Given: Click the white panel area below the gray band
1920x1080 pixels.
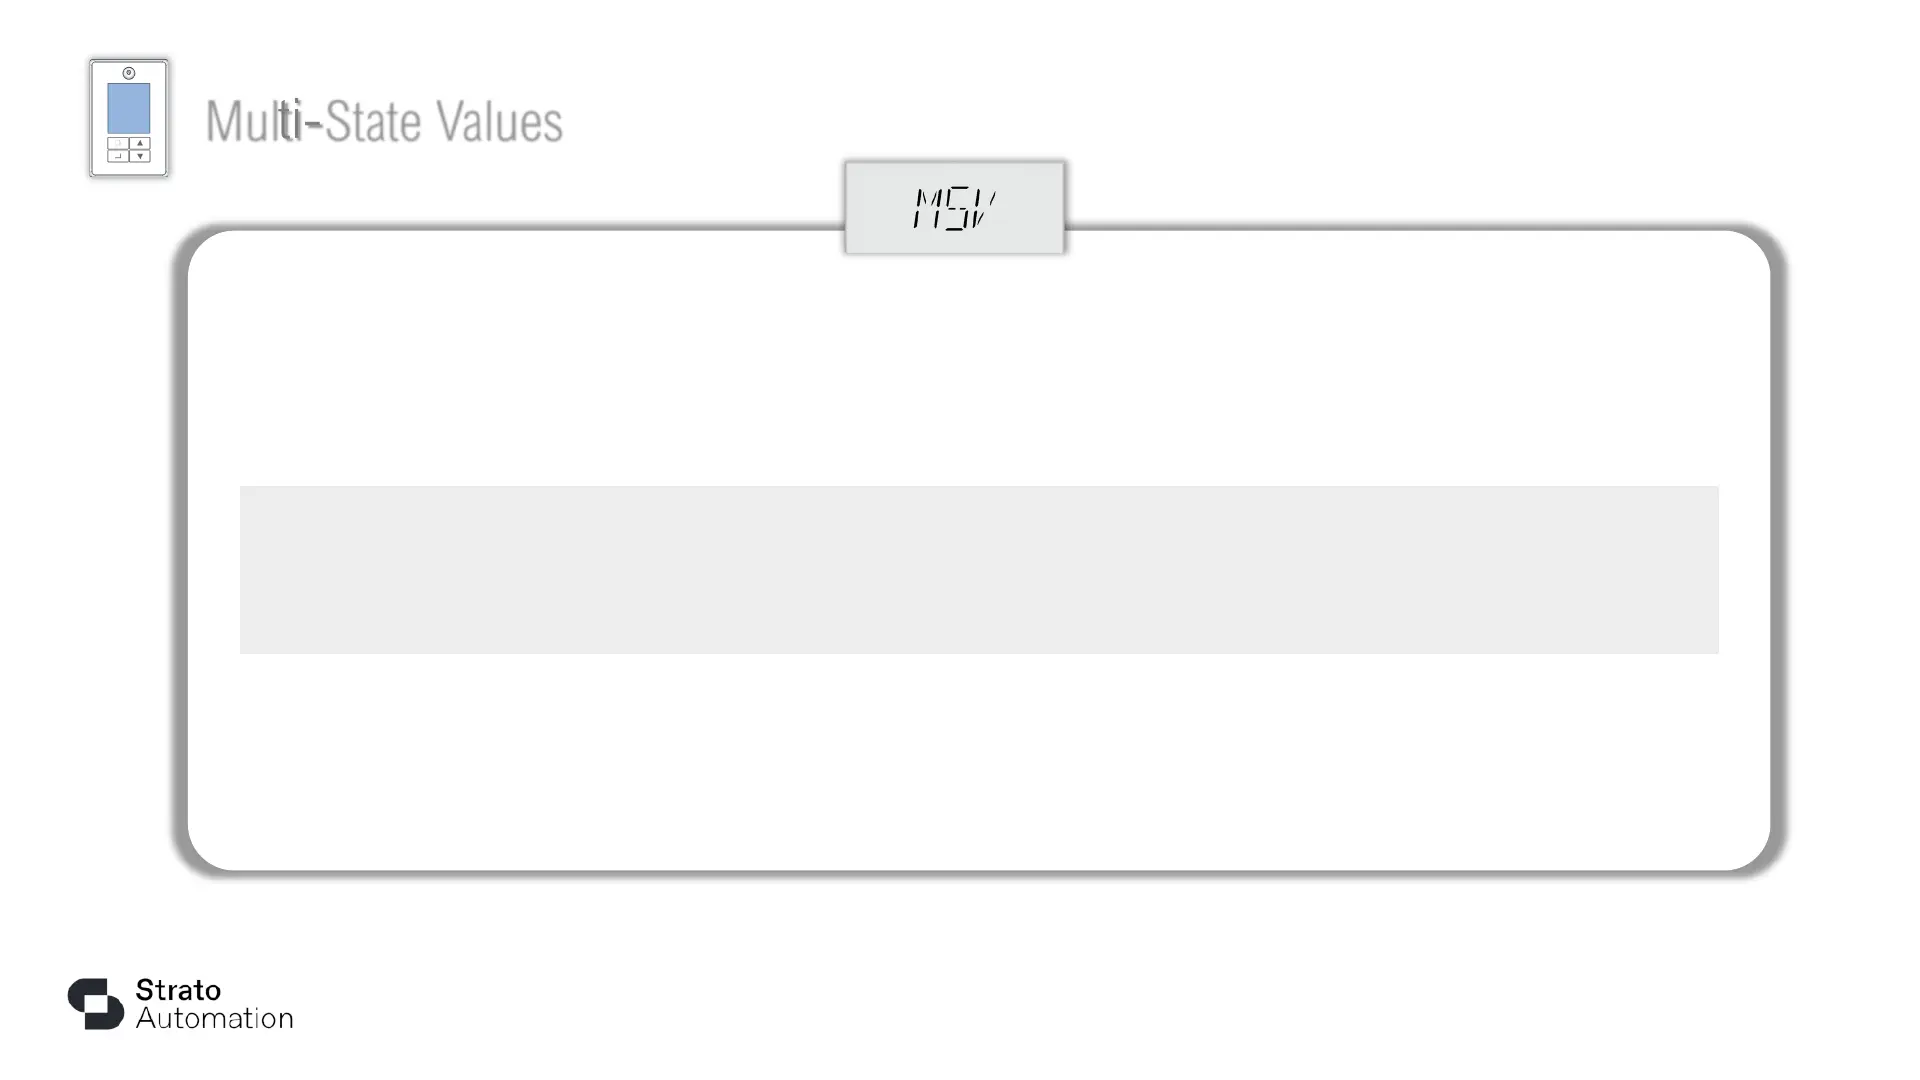Looking at the screenshot, I should click(x=978, y=760).
